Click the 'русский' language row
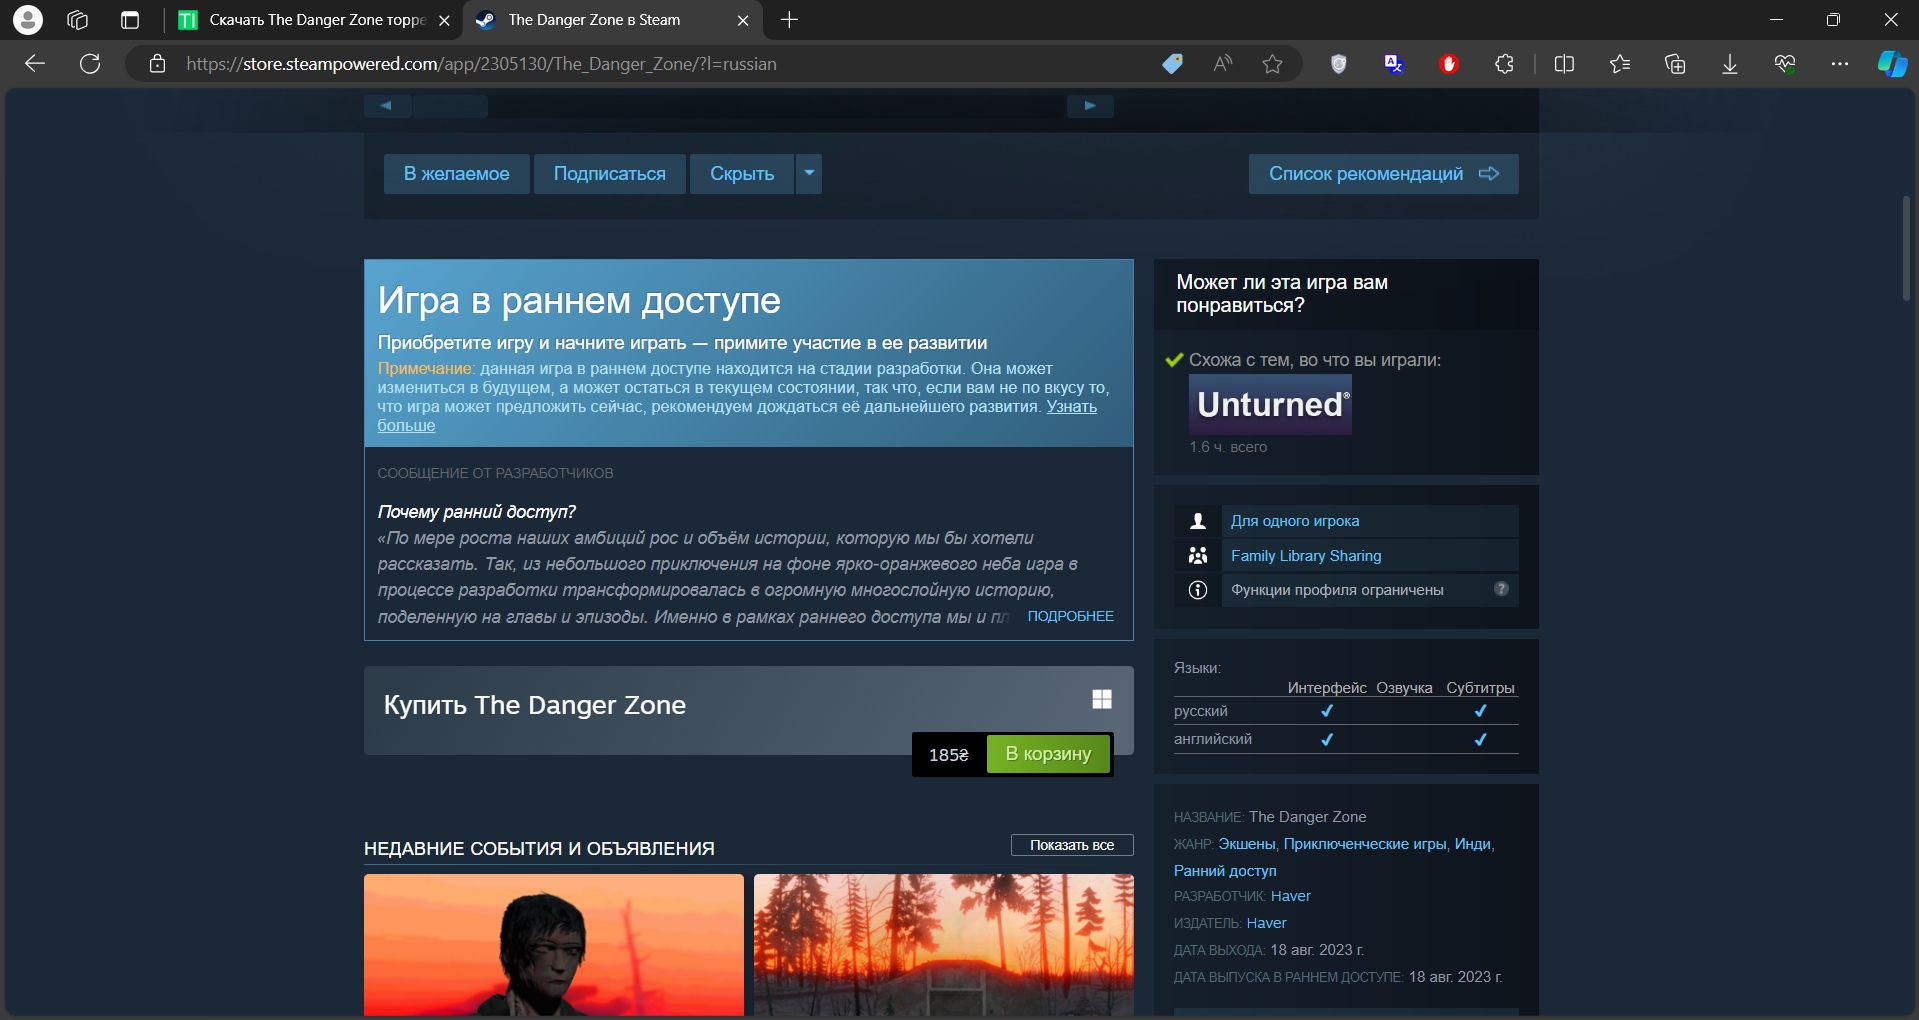 [1346, 711]
